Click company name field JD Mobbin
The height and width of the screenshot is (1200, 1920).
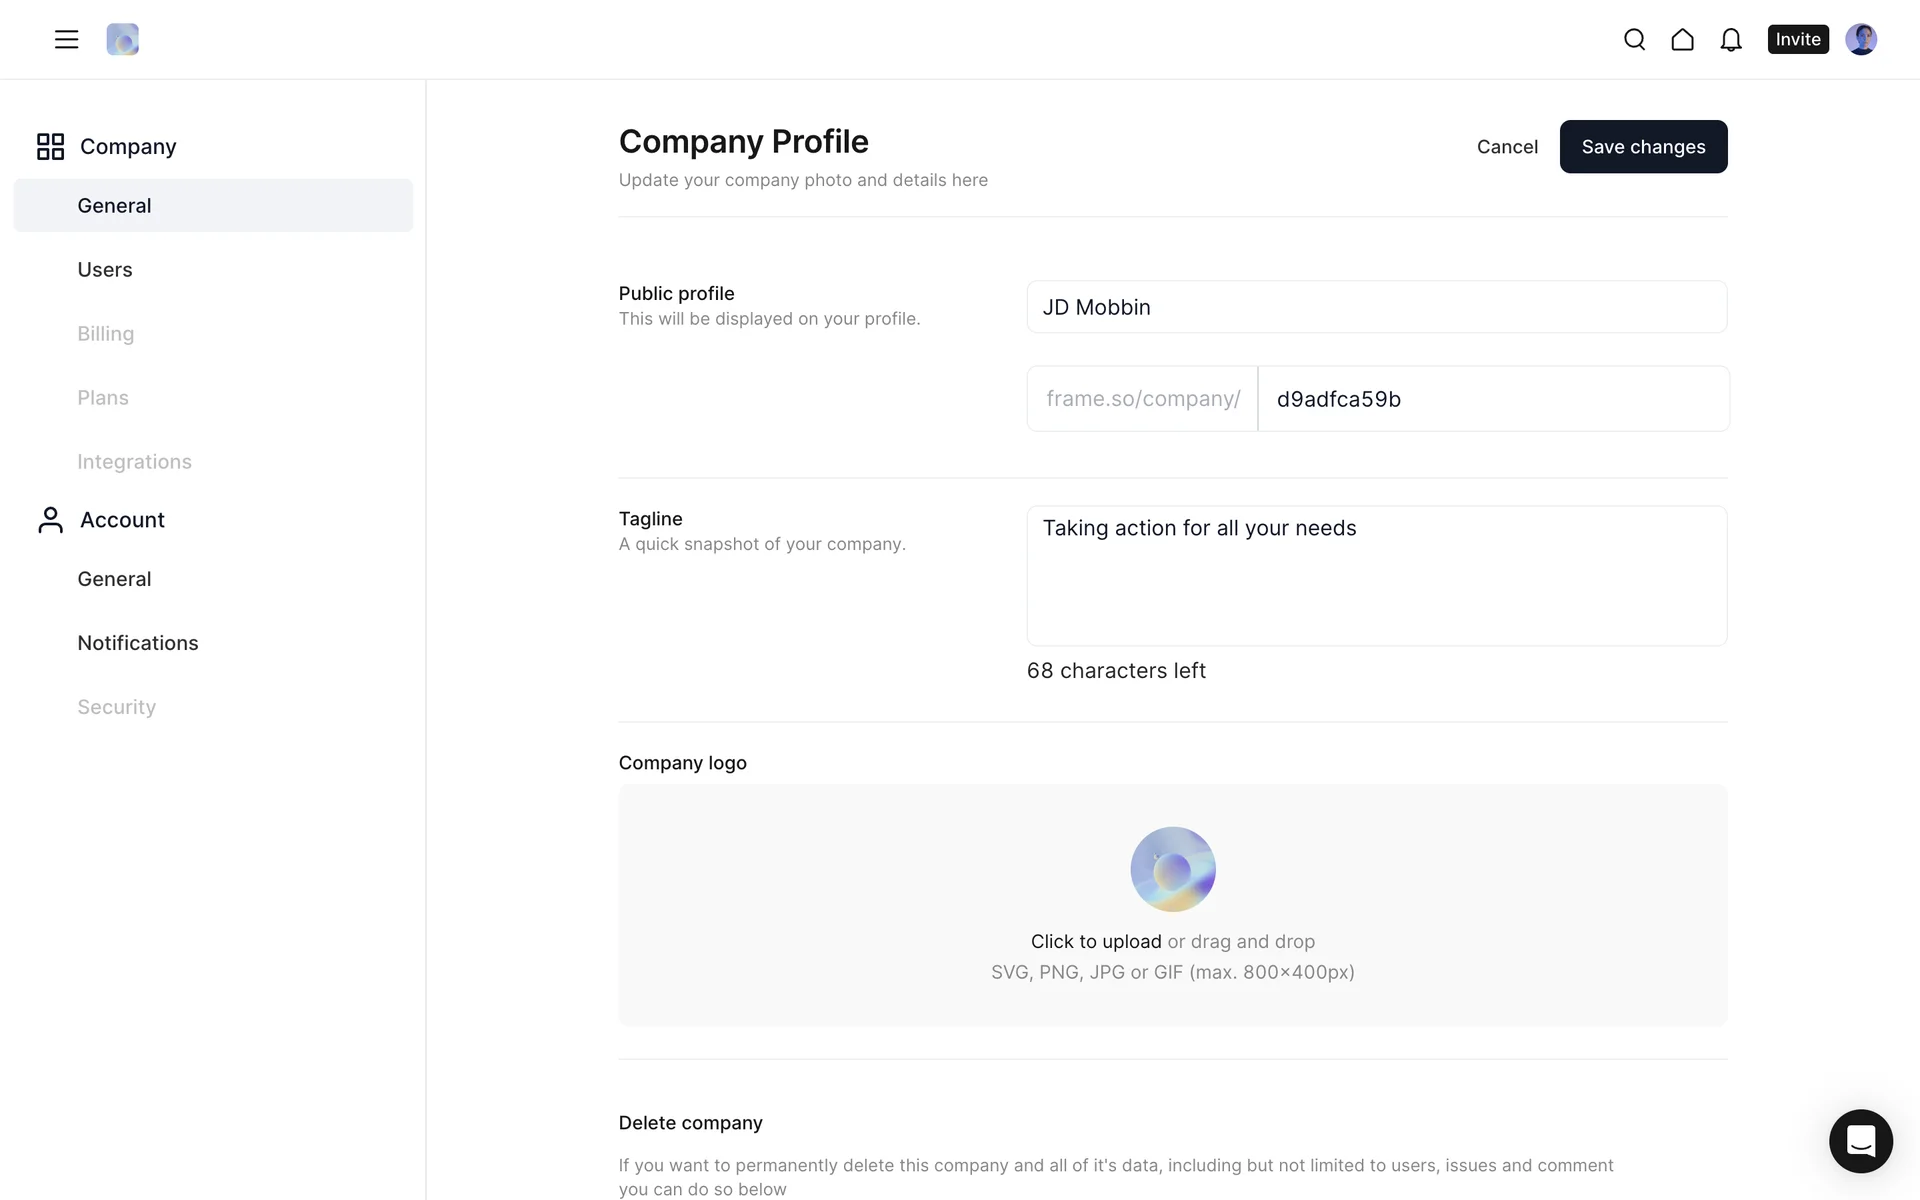[1376, 307]
